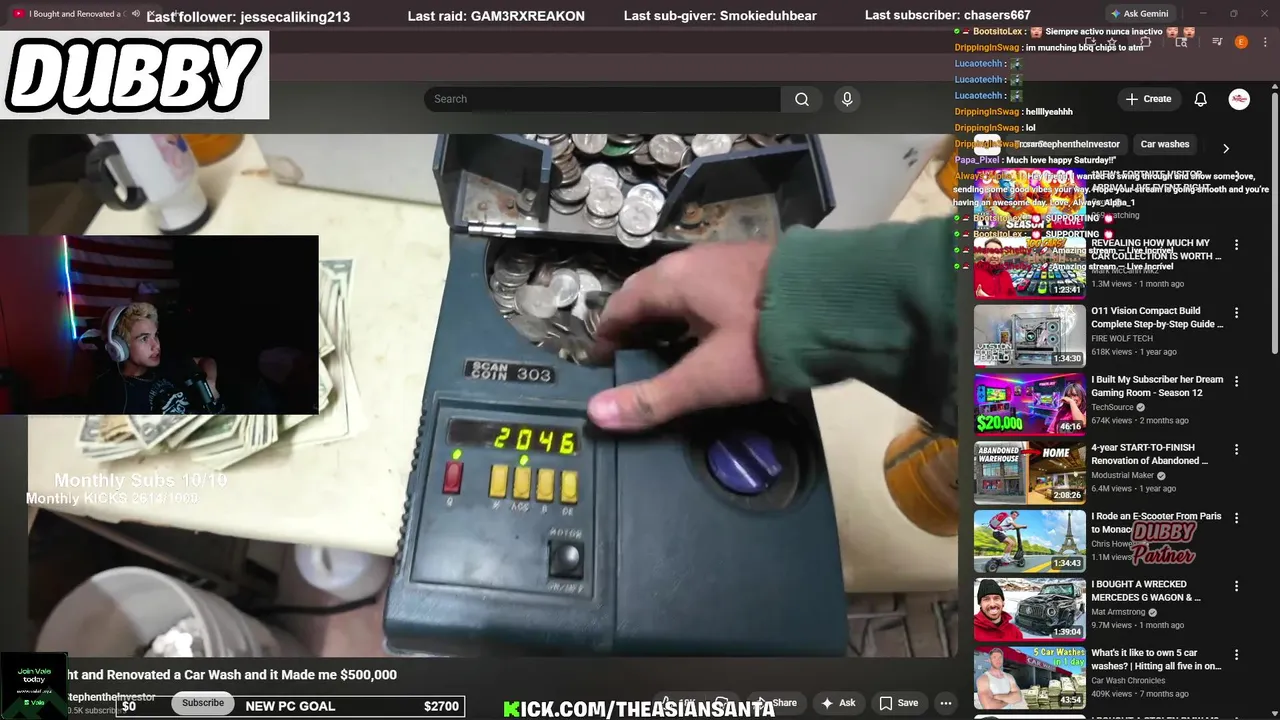Start voice search with the microphone icon

click(x=847, y=99)
